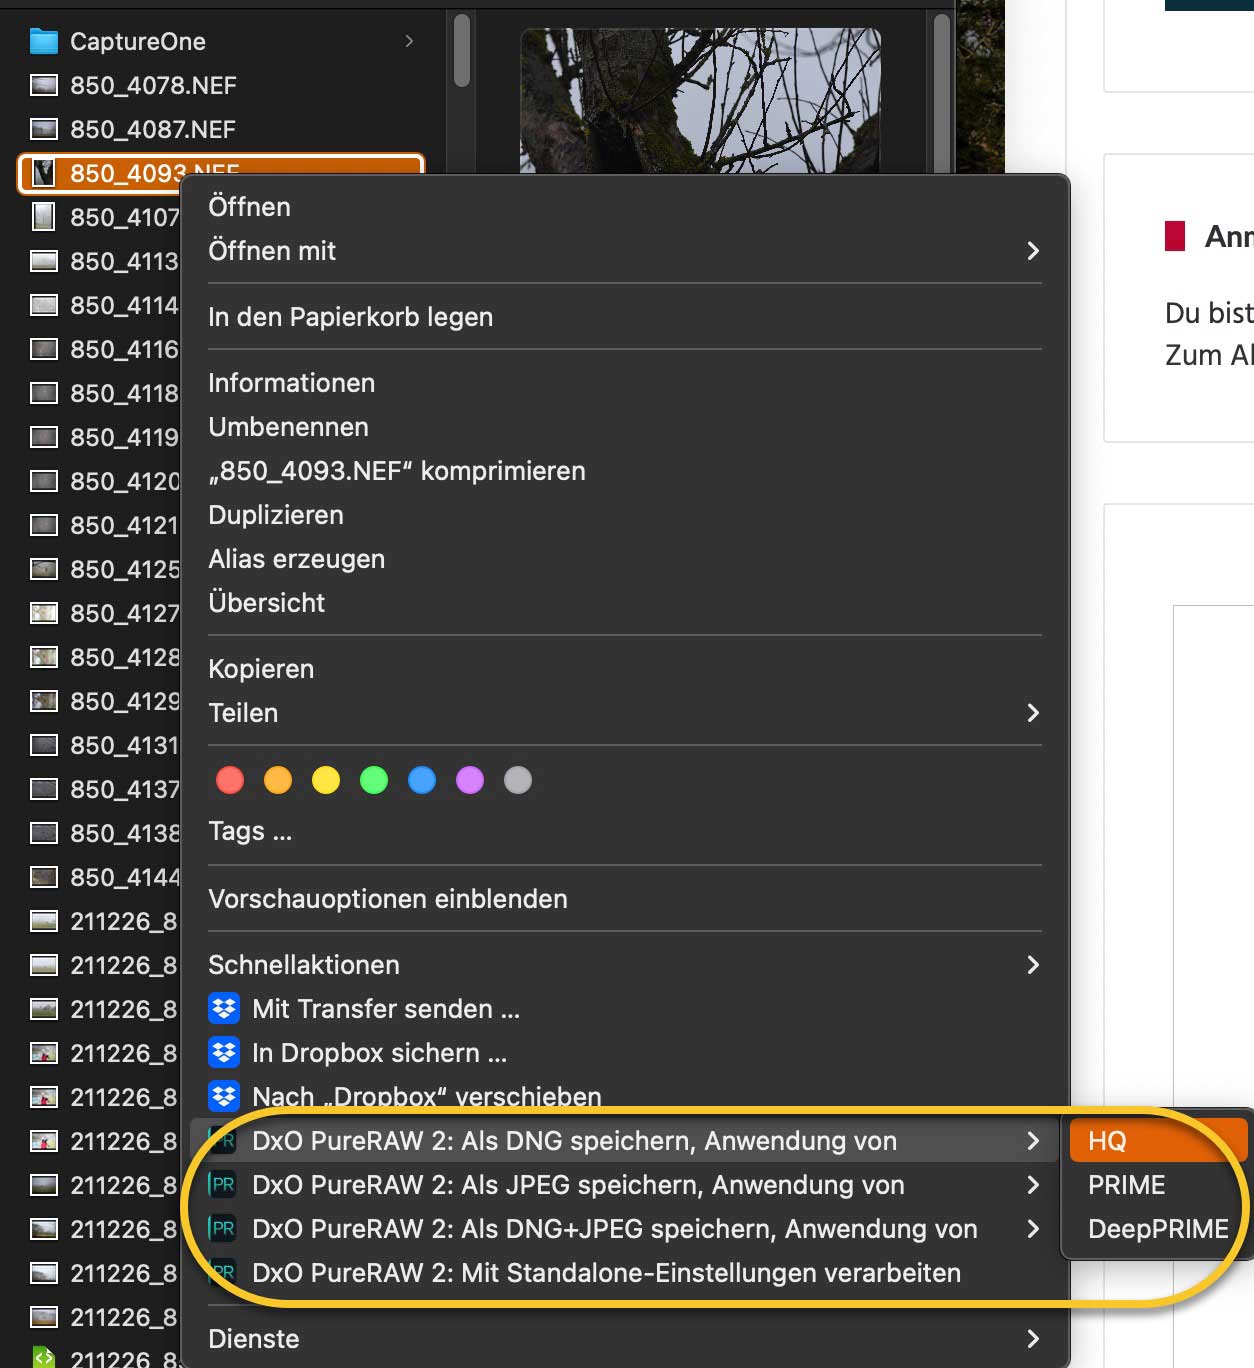Click the highlighted 850_4093.NEF file icon
Image resolution: width=1254 pixels, height=1368 pixels.
point(44,173)
